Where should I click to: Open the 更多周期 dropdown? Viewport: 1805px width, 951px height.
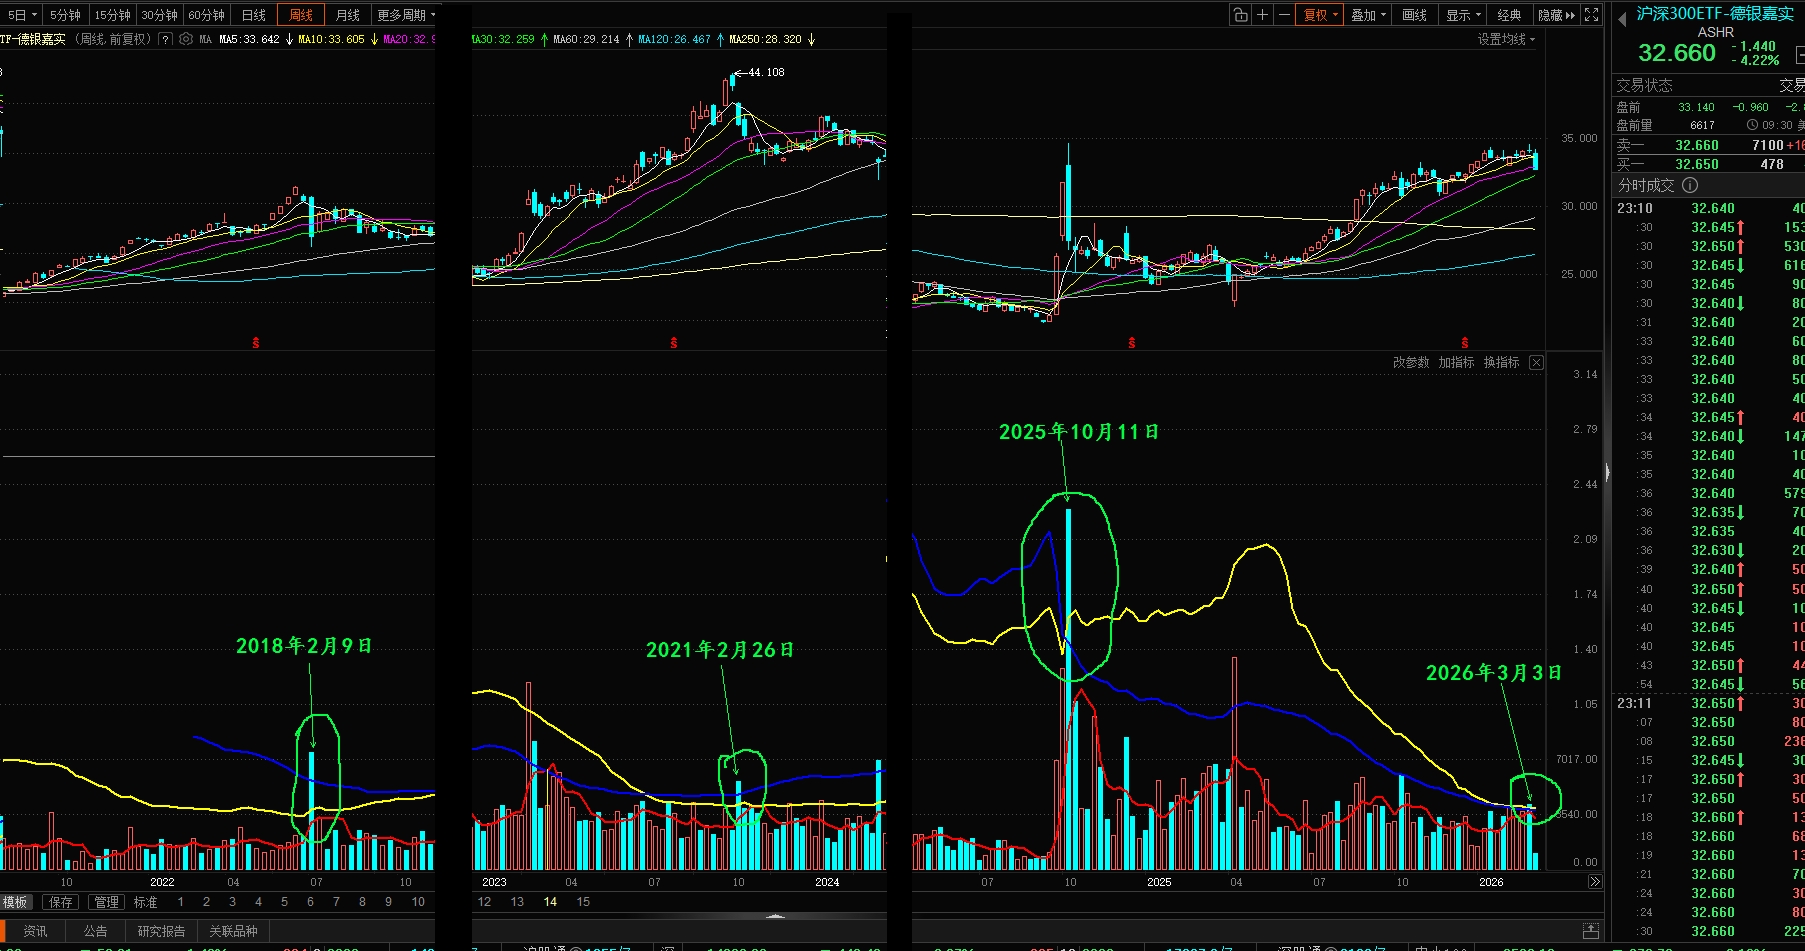pos(406,15)
